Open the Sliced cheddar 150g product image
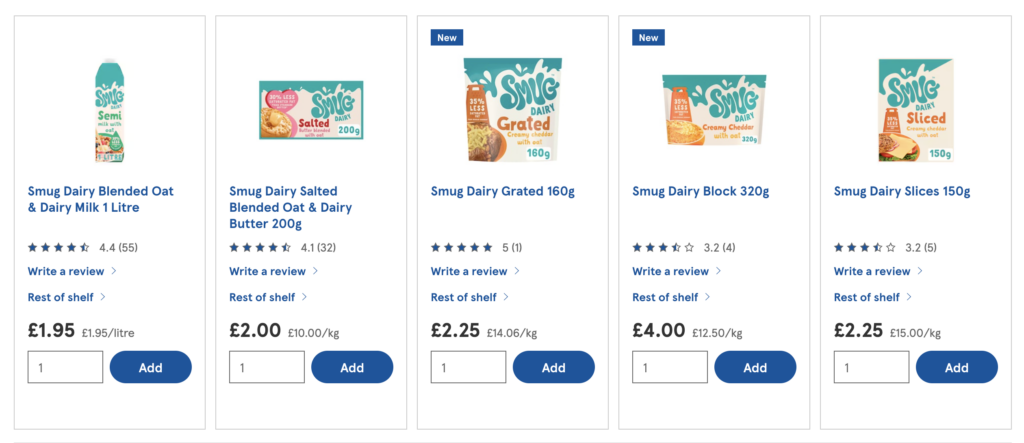The width and height of the screenshot is (1024, 443). click(x=916, y=110)
